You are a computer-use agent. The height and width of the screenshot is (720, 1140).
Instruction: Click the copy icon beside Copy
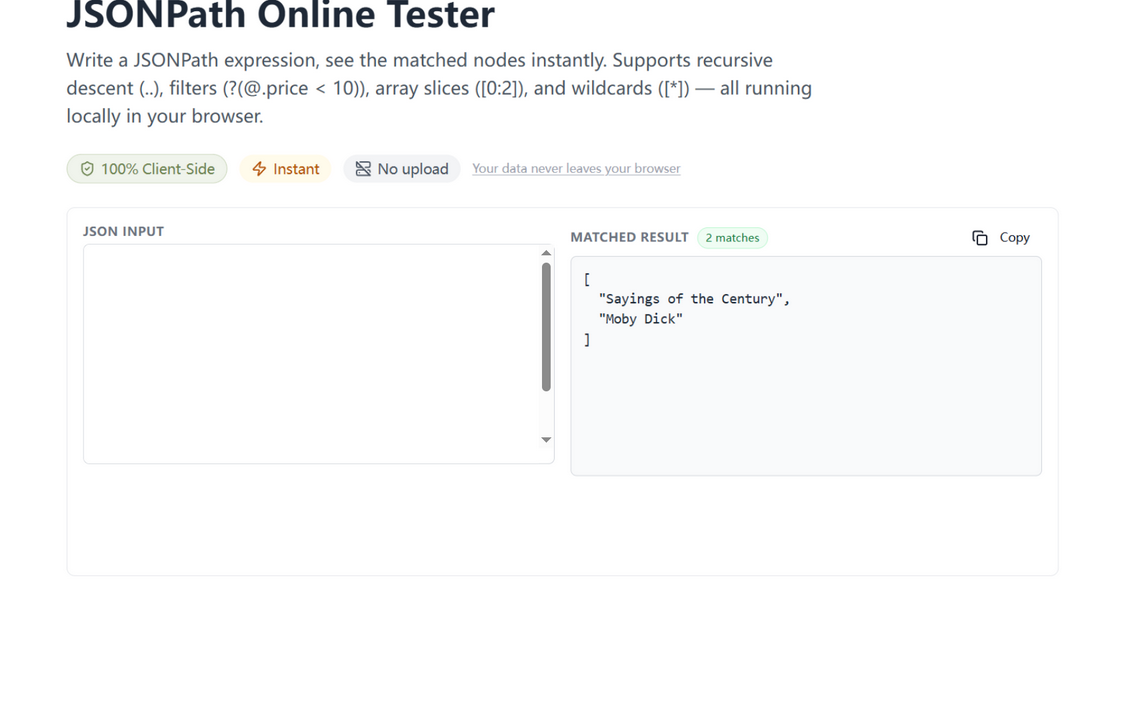[979, 238]
